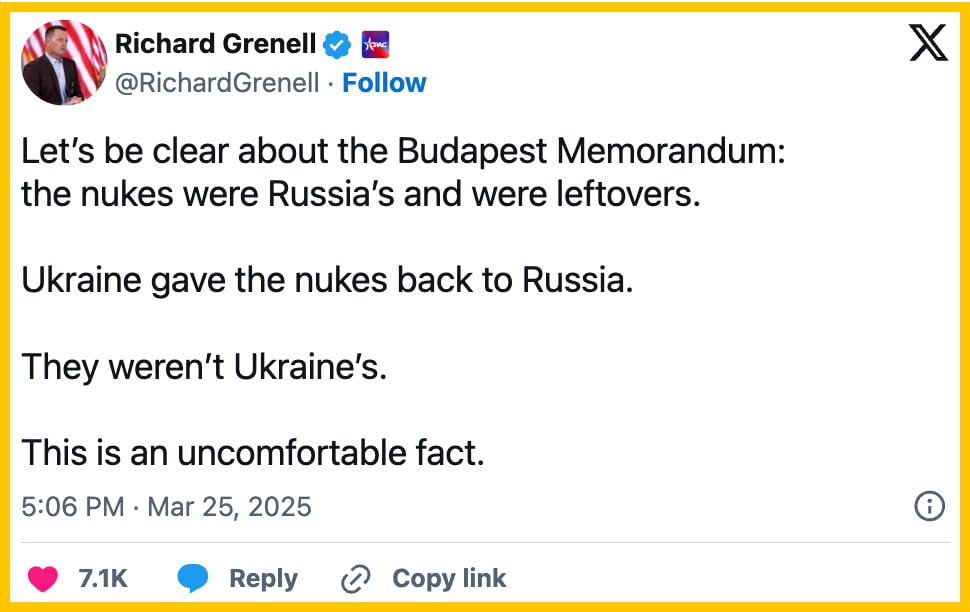
Task: Click "Ukraine gave the nukes back to Russia."
Action: 327,280
